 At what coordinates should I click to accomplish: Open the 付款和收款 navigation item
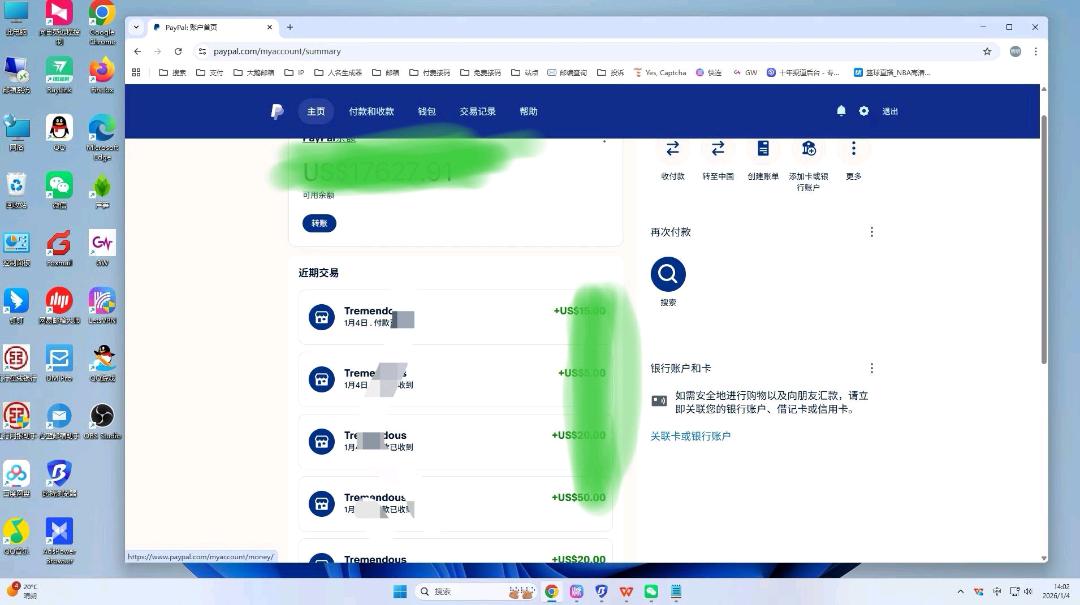[371, 111]
